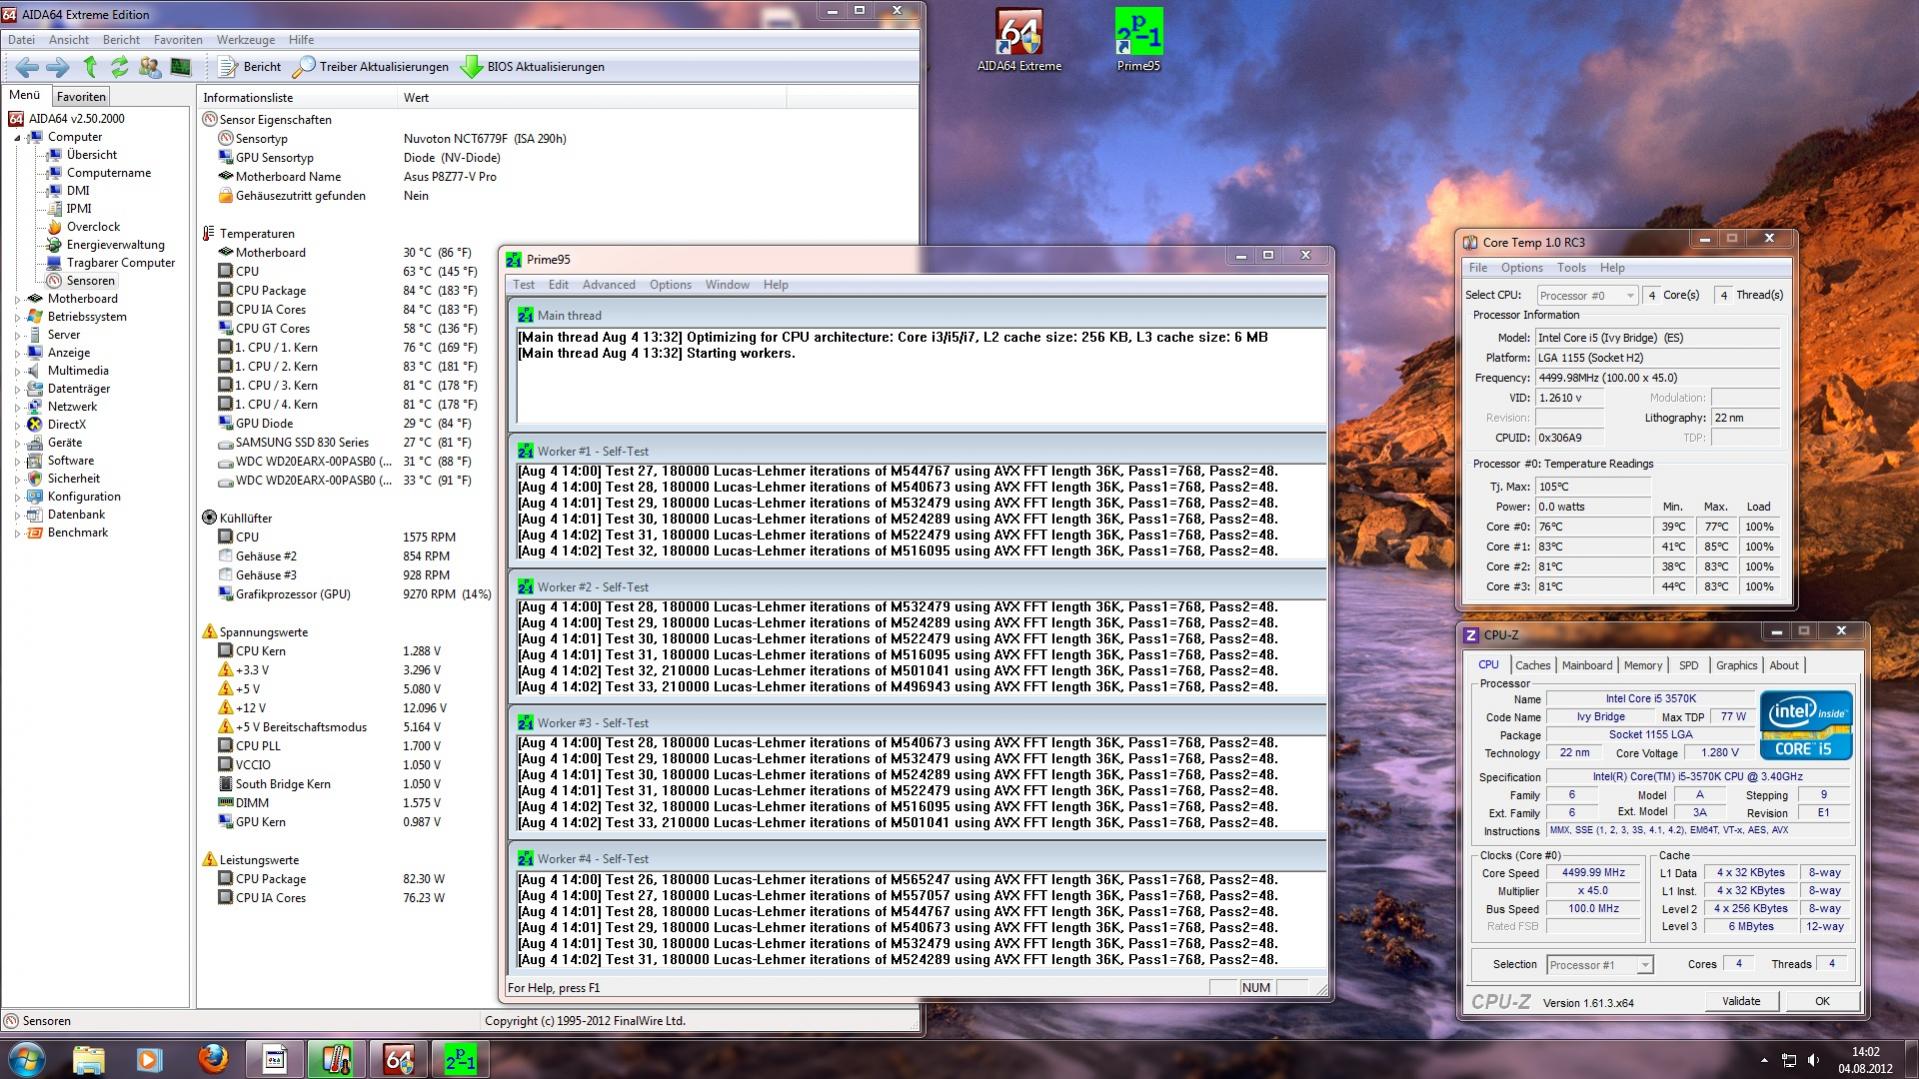Open the Bericht report toolbar button
1919x1079 pixels.
[250, 67]
